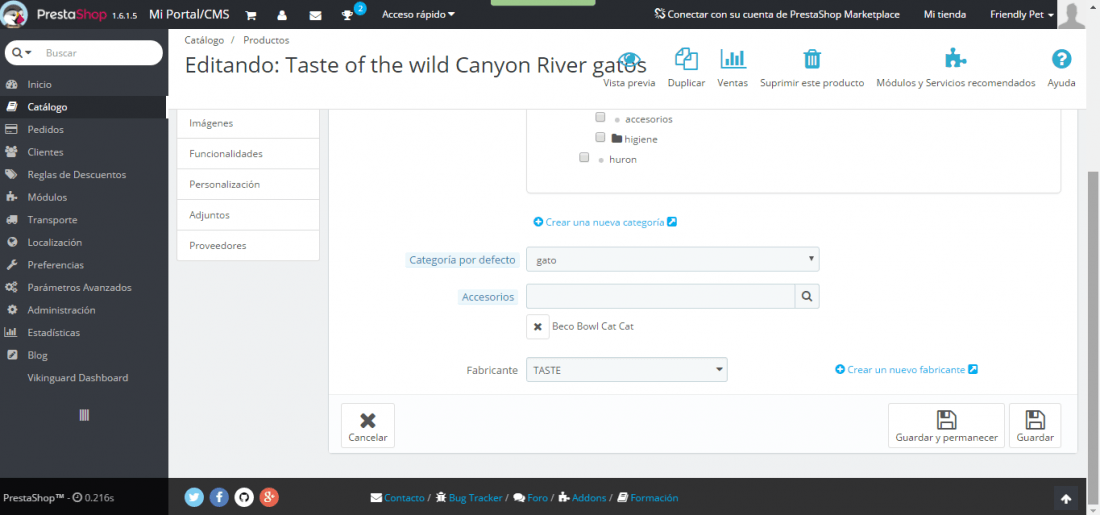Click the trash icon to delete the product
The width and height of the screenshot is (1100, 515).
812,60
